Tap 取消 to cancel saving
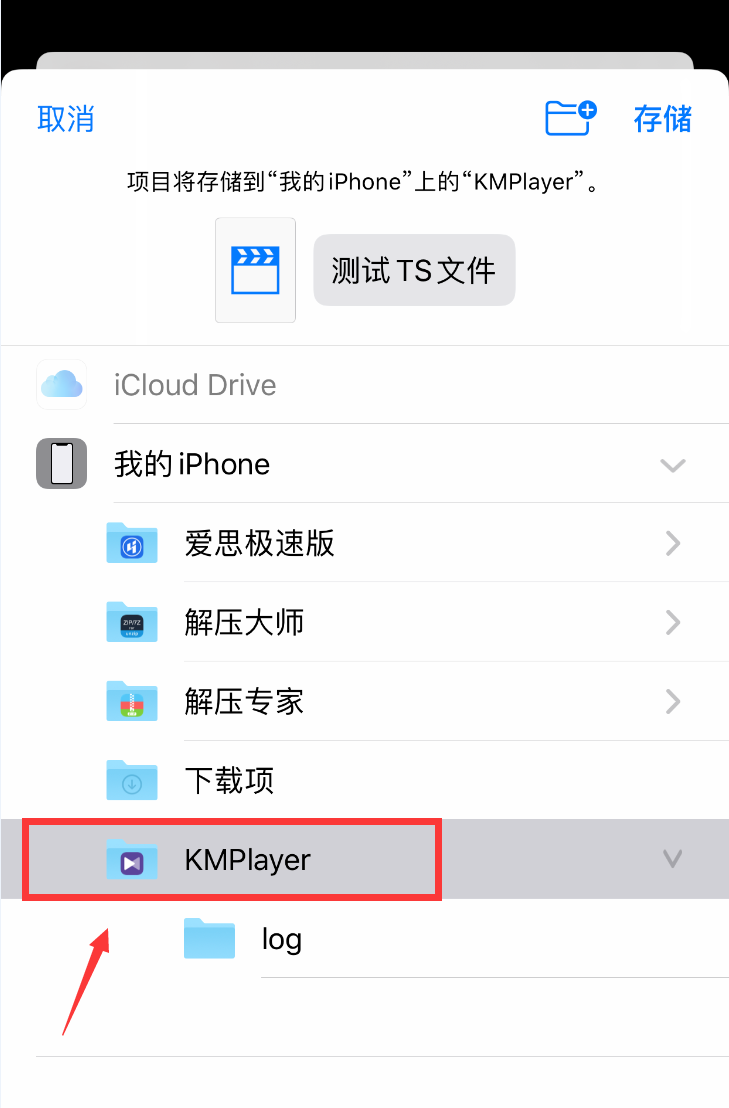Viewport: 729px width, 1108px height. pos(66,119)
